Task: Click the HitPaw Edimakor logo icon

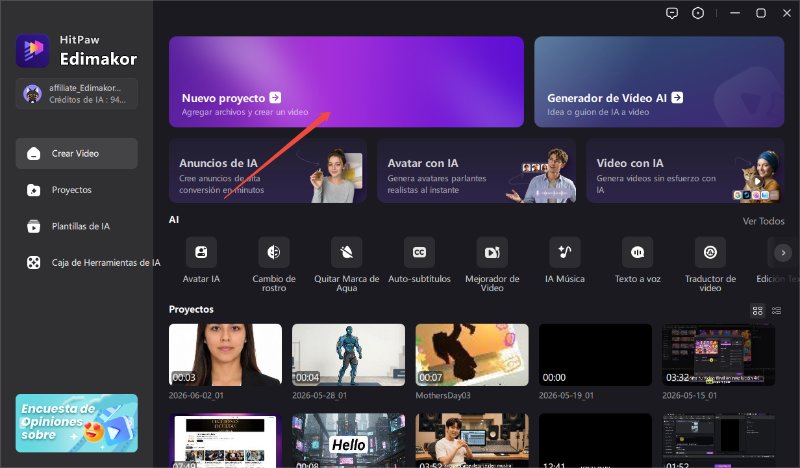Action: click(32, 51)
